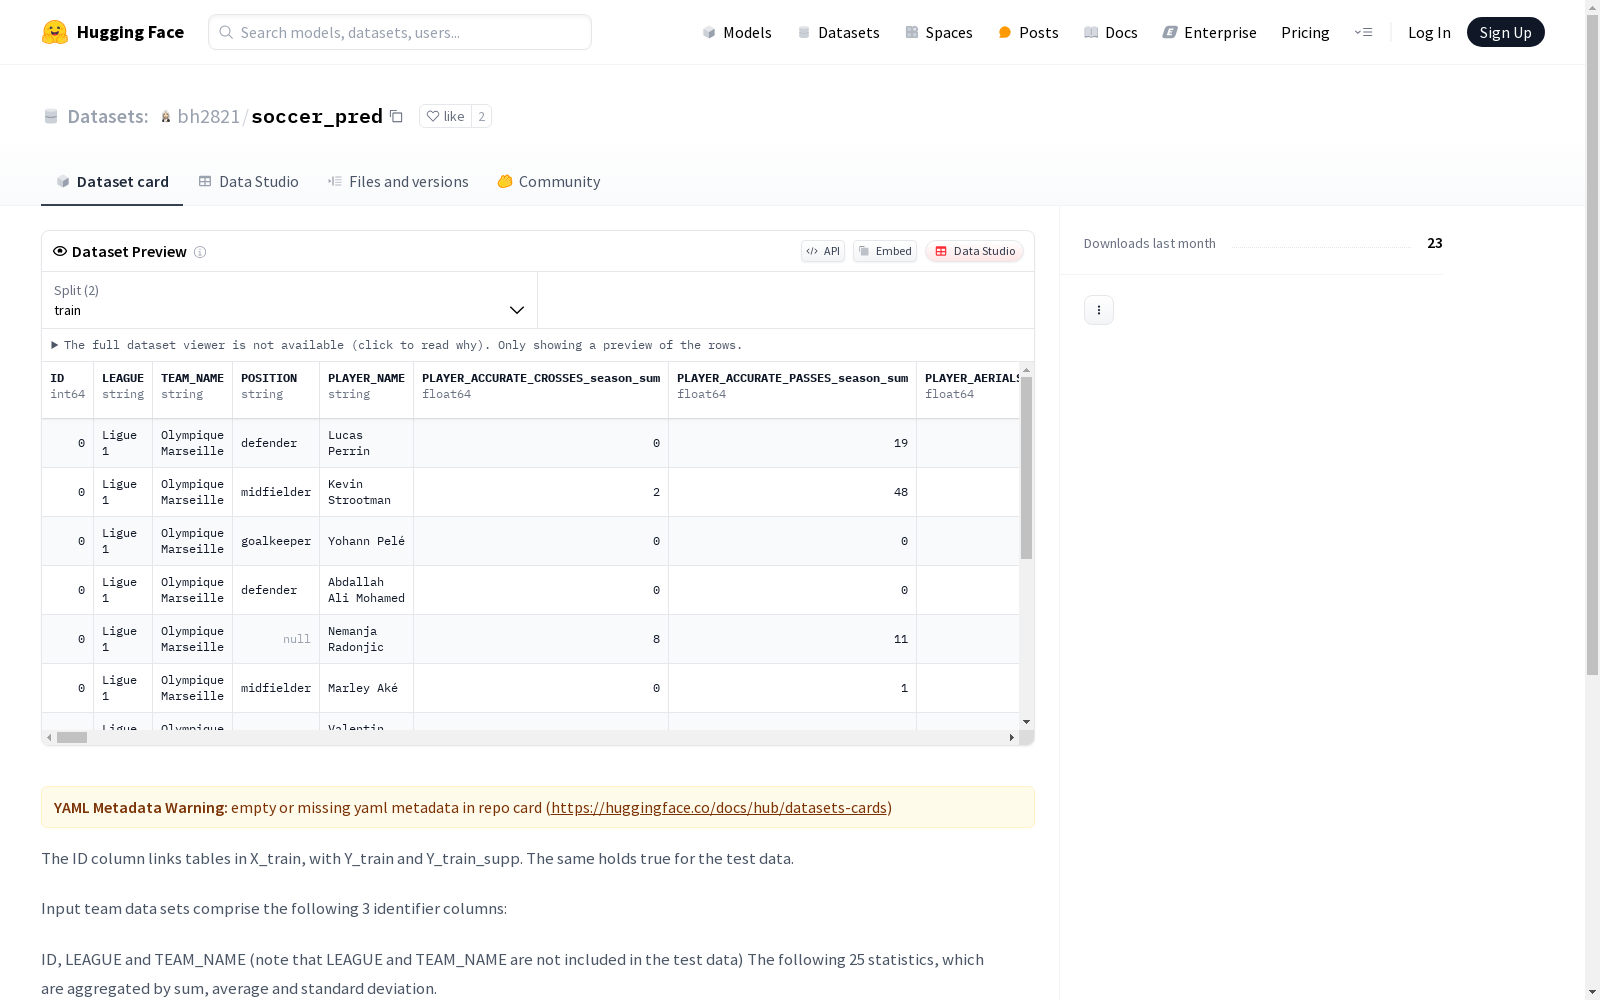The image size is (1600, 1000).
Task: Open Enterprise in the navigation
Action: pos(1209,32)
